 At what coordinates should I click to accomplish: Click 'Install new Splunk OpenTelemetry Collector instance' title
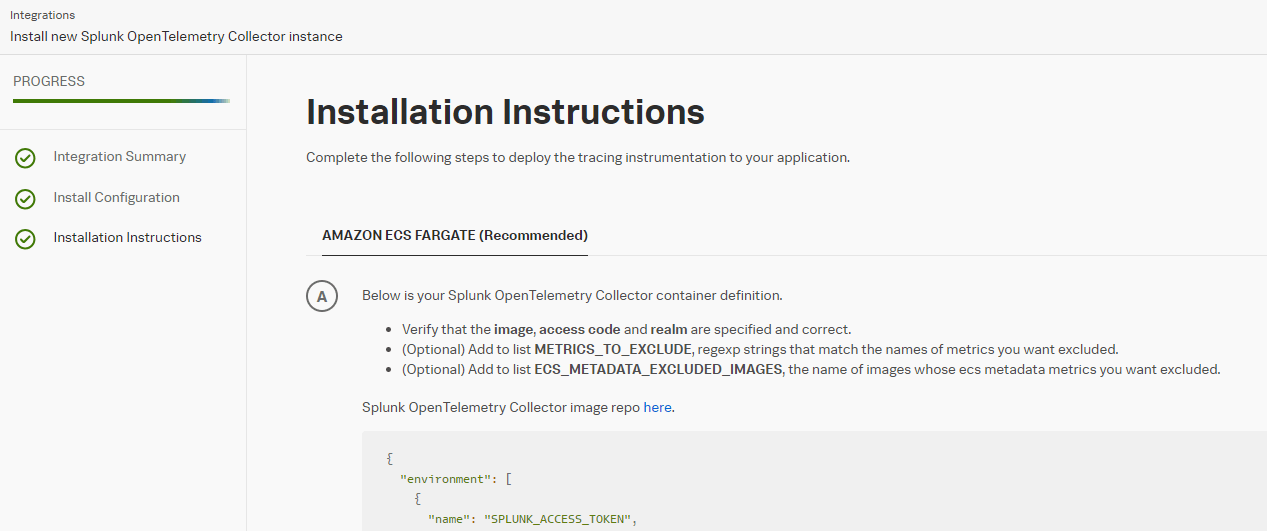point(176,36)
